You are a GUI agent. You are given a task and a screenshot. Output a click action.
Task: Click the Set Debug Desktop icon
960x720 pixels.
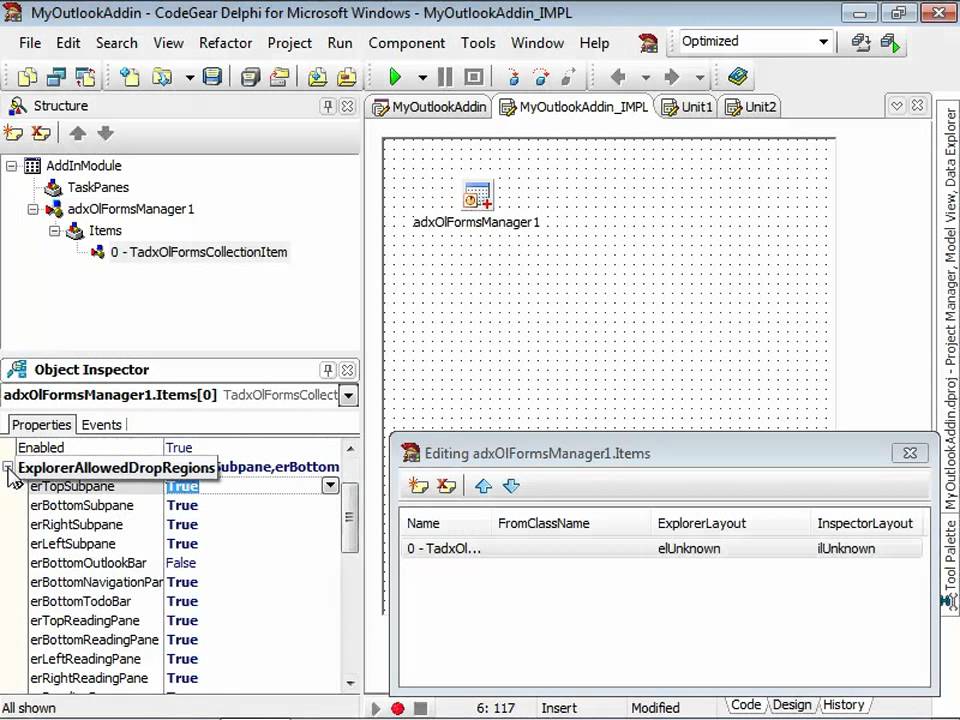[890, 42]
